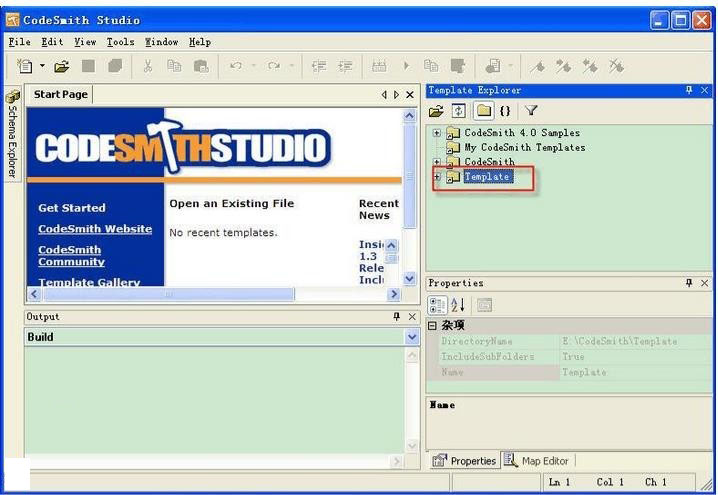This screenshot has width=718, height=495.
Task: Pin the Properties panel
Action: pyautogui.click(x=689, y=283)
